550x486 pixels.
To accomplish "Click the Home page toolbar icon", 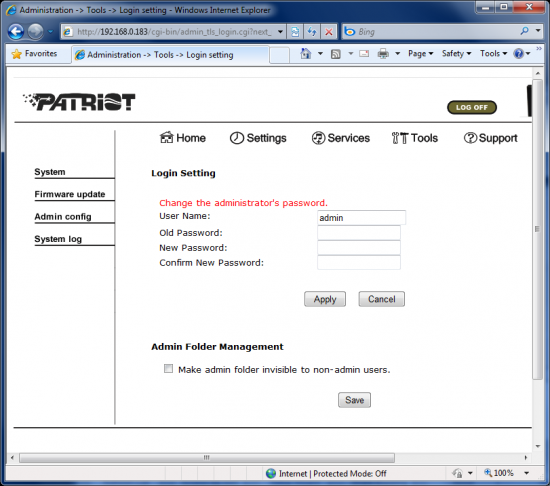I will point(306,54).
